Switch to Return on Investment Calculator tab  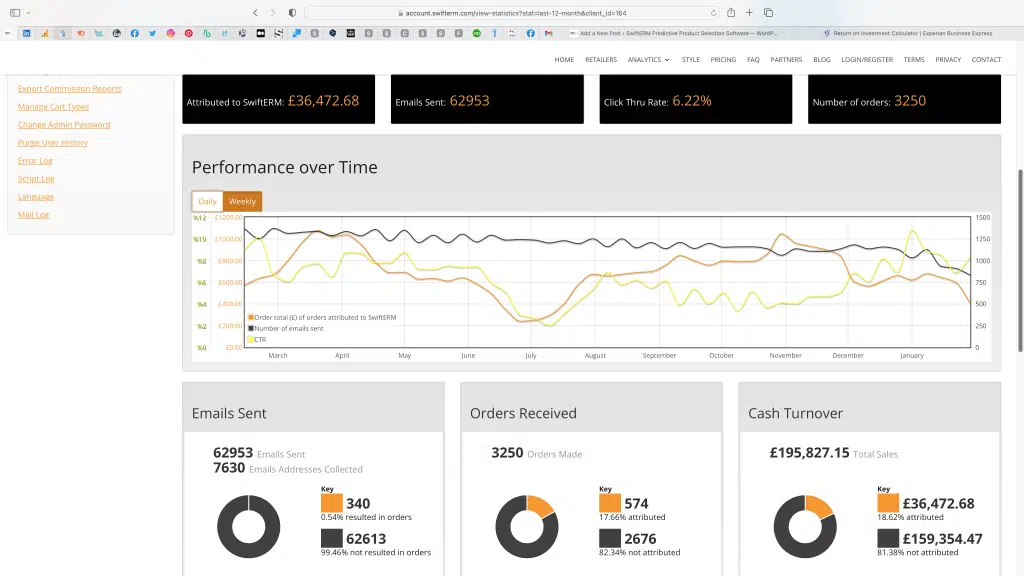(x=908, y=33)
